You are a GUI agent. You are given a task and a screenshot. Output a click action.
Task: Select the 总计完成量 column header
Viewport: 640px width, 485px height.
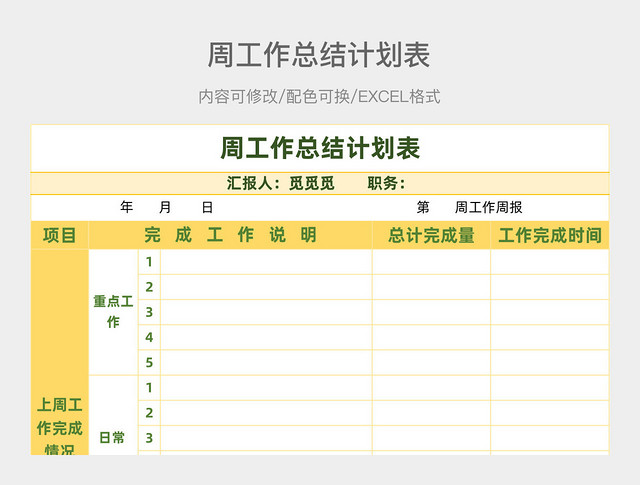(431, 235)
